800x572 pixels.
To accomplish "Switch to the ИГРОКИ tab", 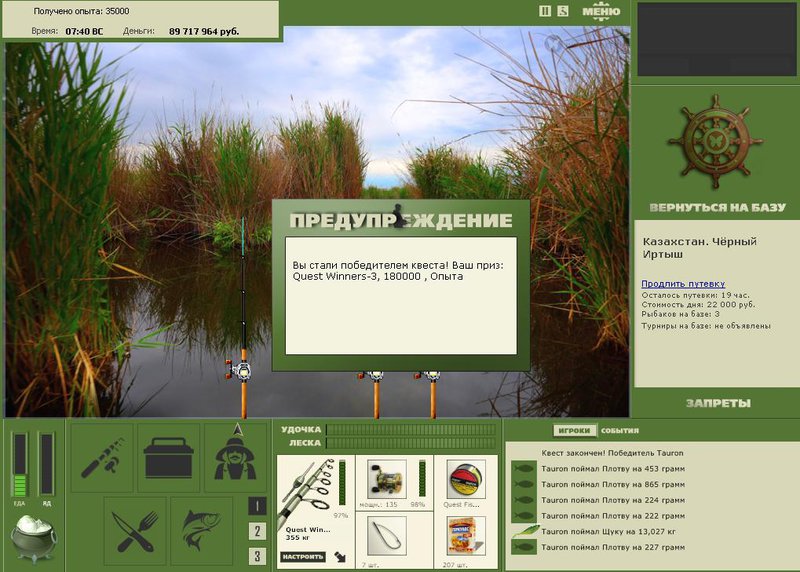I will (574, 431).
